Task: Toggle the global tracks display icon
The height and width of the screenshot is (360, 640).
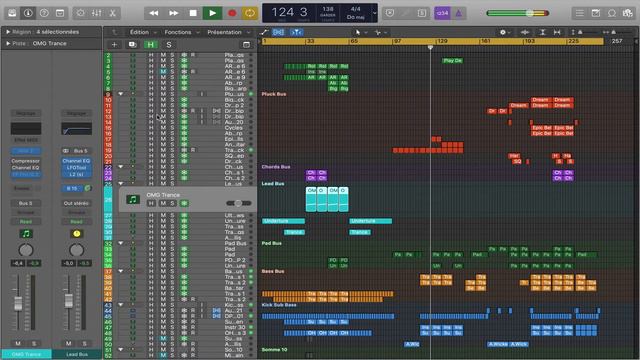Action: (246, 45)
